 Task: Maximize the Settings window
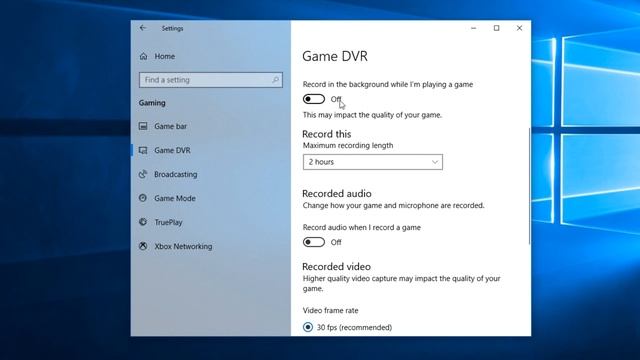(x=496, y=28)
